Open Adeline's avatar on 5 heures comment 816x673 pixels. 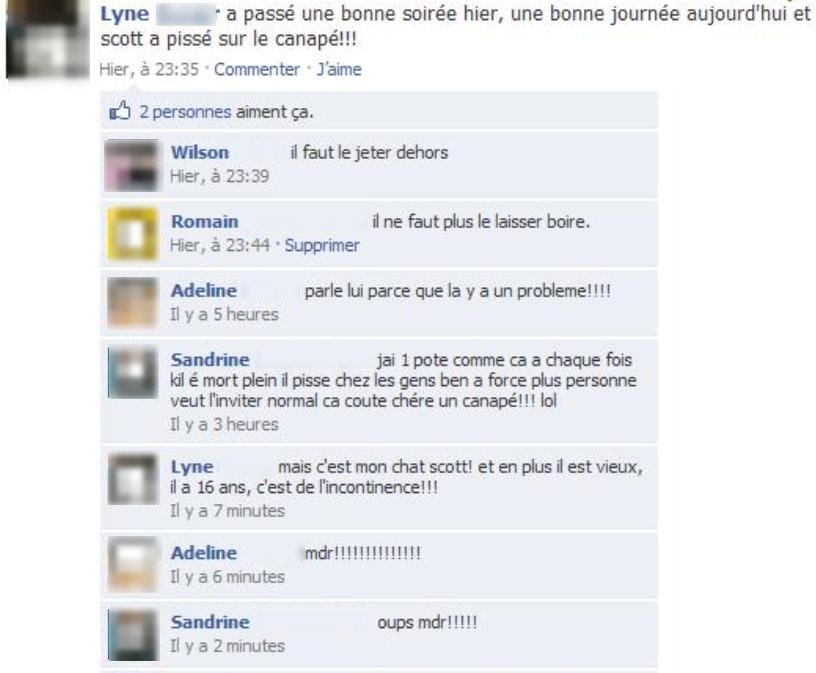click(x=132, y=303)
